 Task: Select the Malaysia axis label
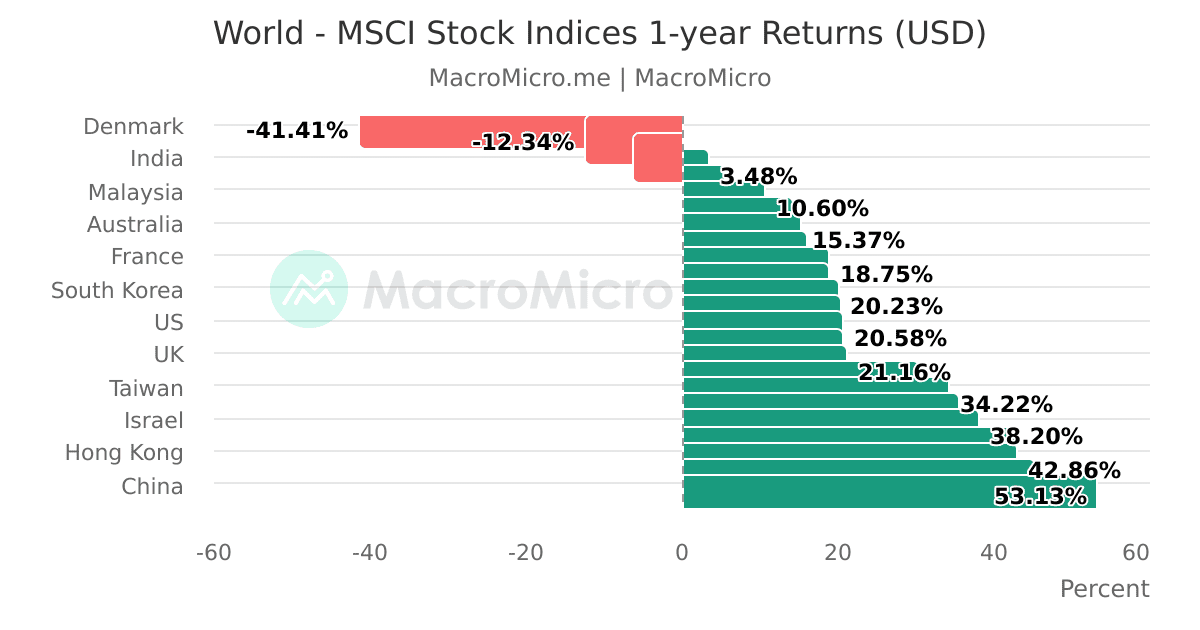pyautogui.click(x=135, y=192)
